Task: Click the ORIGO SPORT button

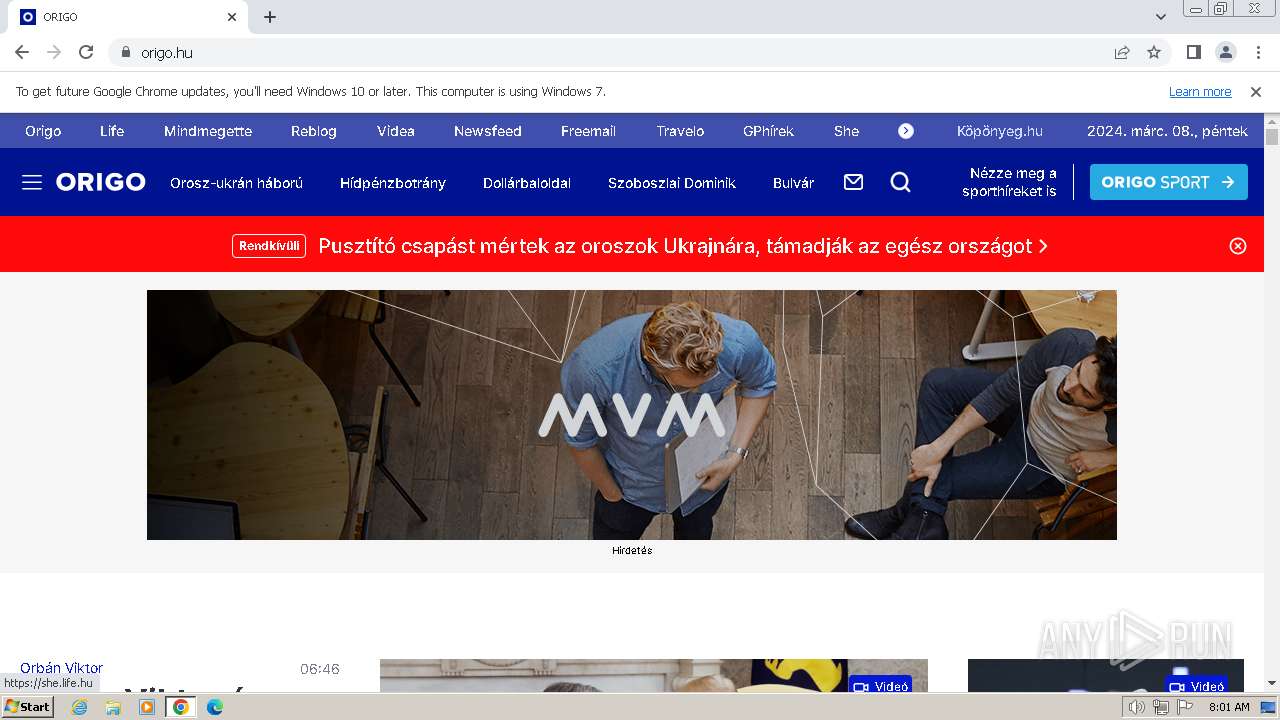Action: pyautogui.click(x=1169, y=182)
